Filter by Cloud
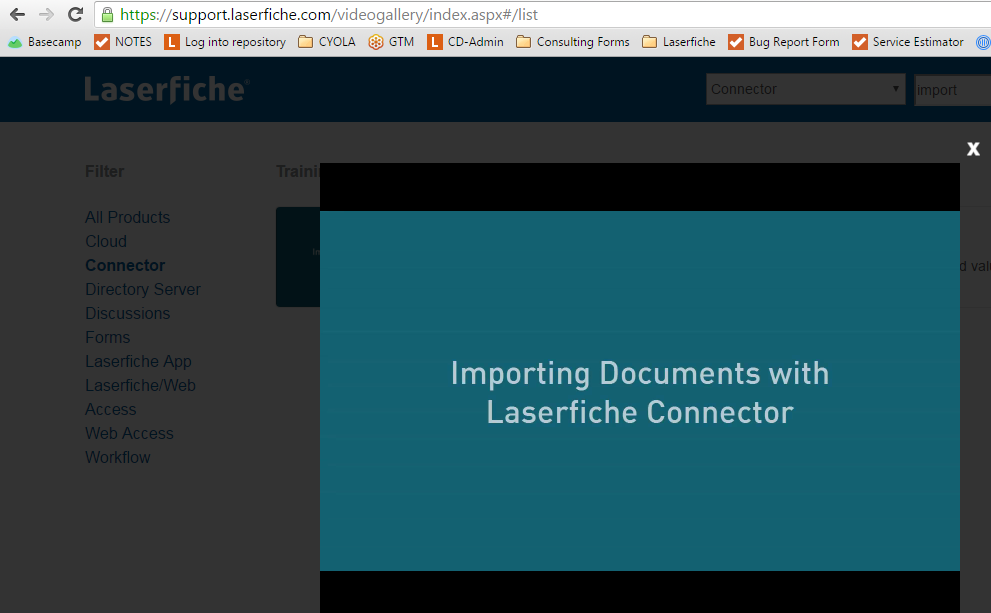The width and height of the screenshot is (991, 613). [x=106, y=241]
